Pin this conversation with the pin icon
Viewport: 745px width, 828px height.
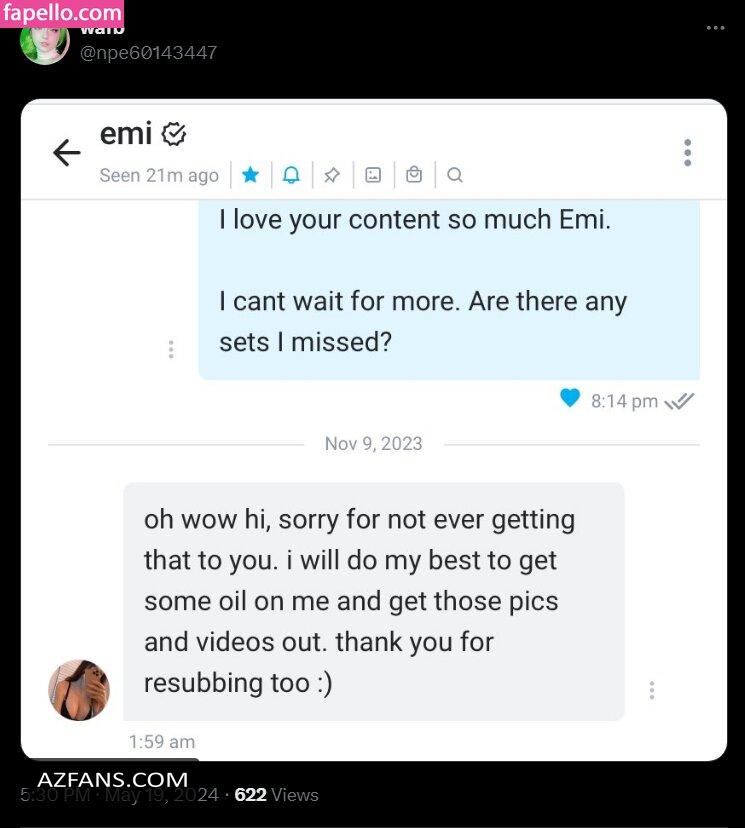[x=332, y=175]
